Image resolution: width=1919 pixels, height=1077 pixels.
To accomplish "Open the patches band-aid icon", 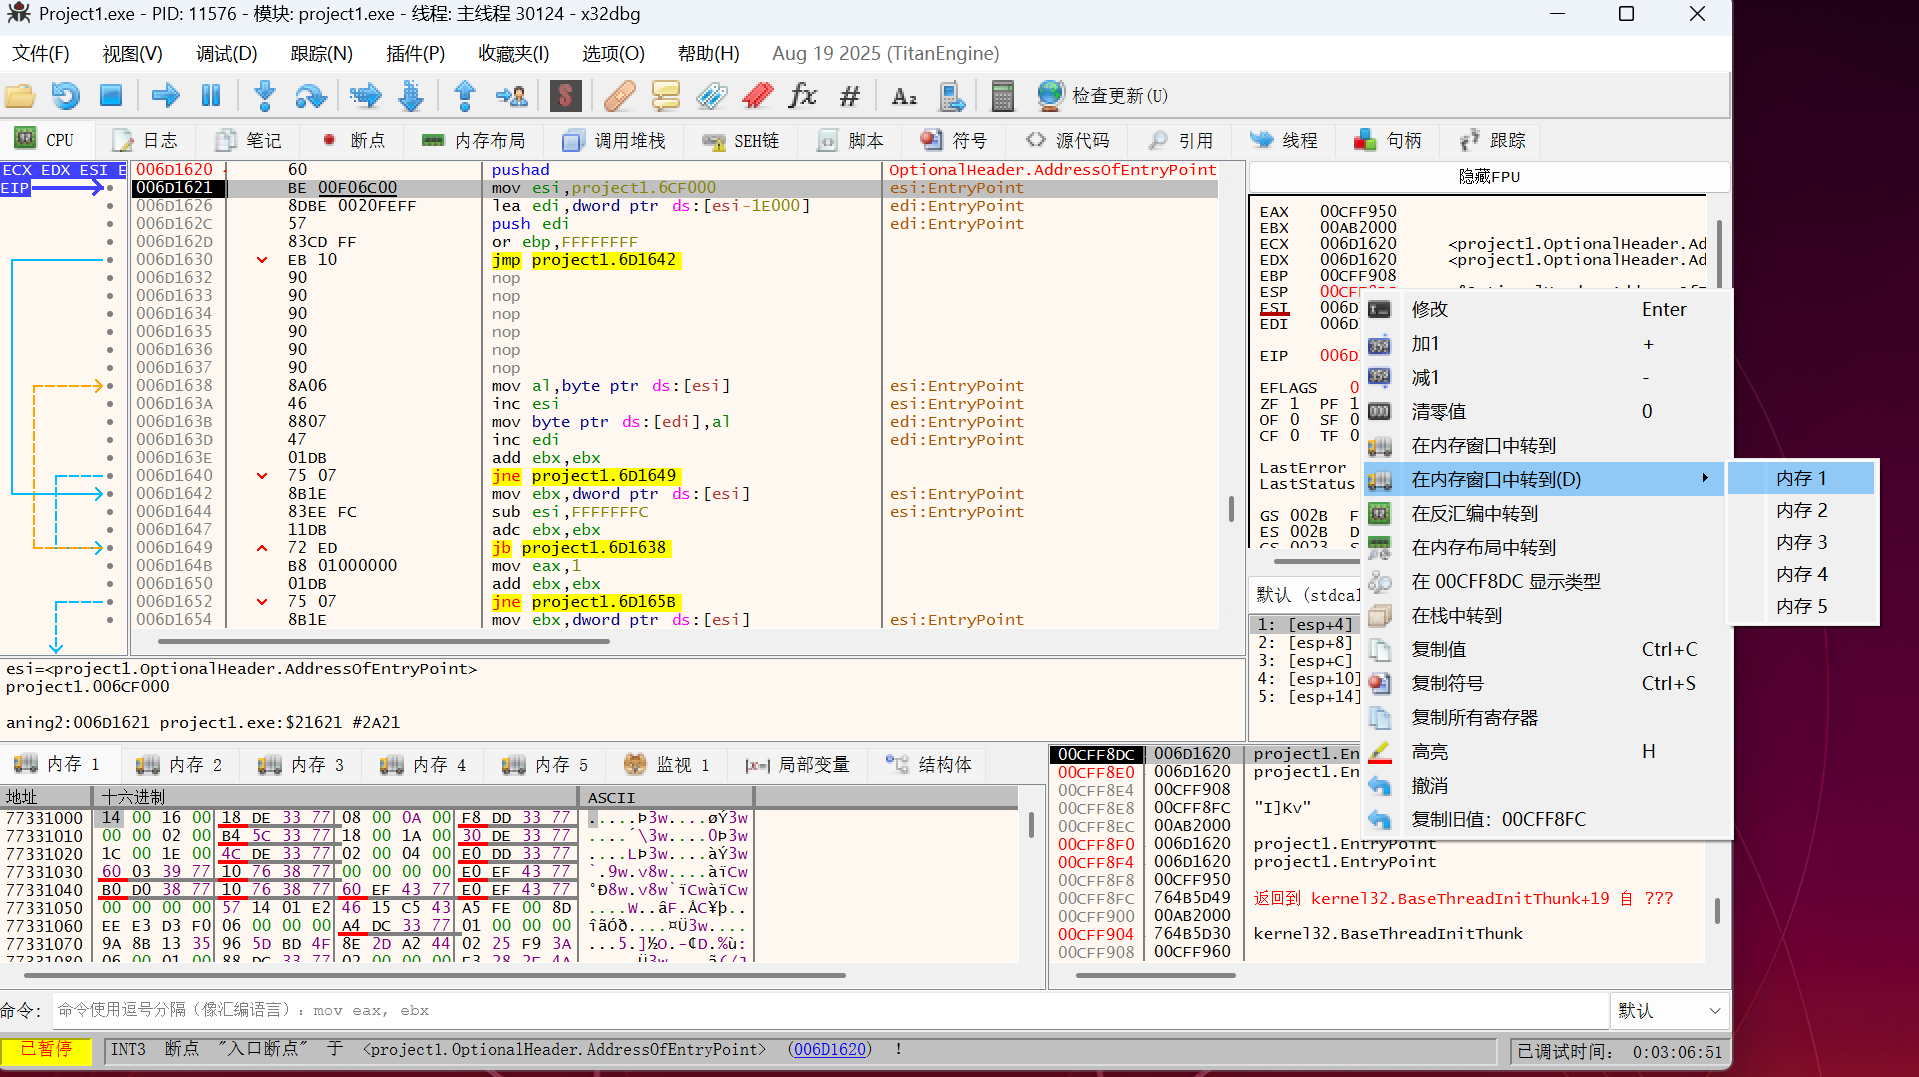I will click(x=620, y=96).
